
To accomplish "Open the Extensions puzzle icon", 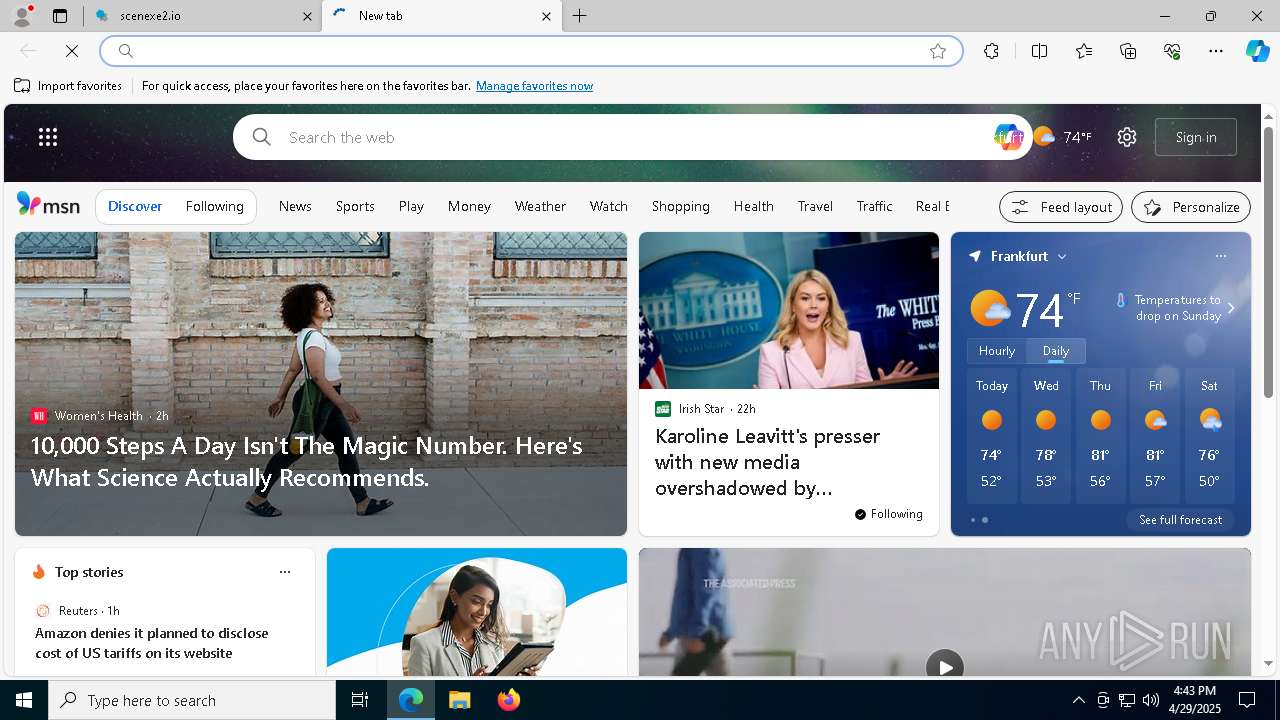I will click(991, 51).
